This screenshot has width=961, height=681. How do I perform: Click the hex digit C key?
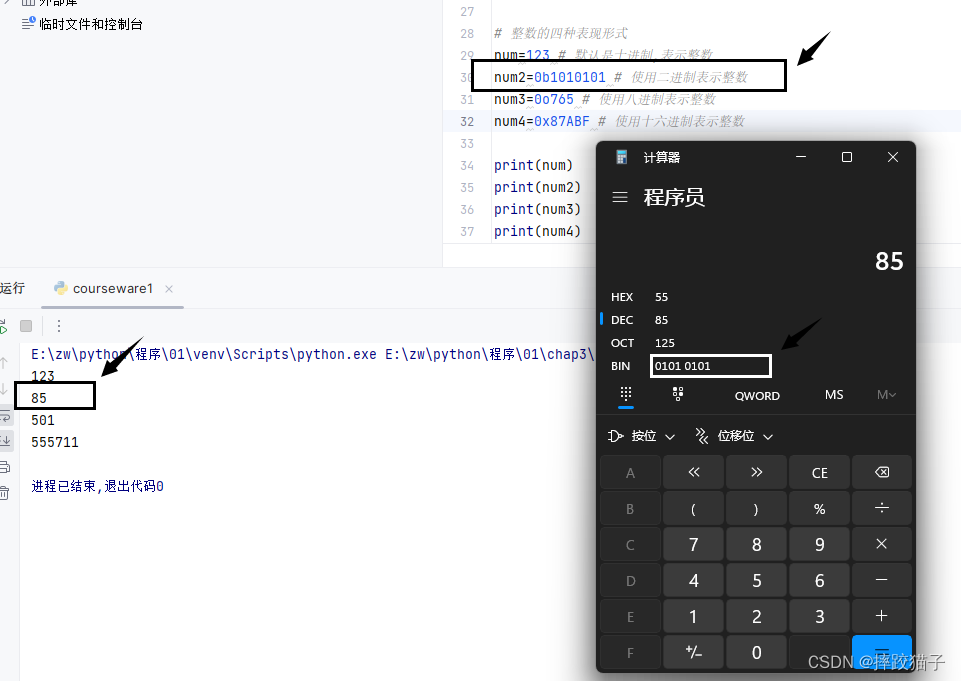631,544
